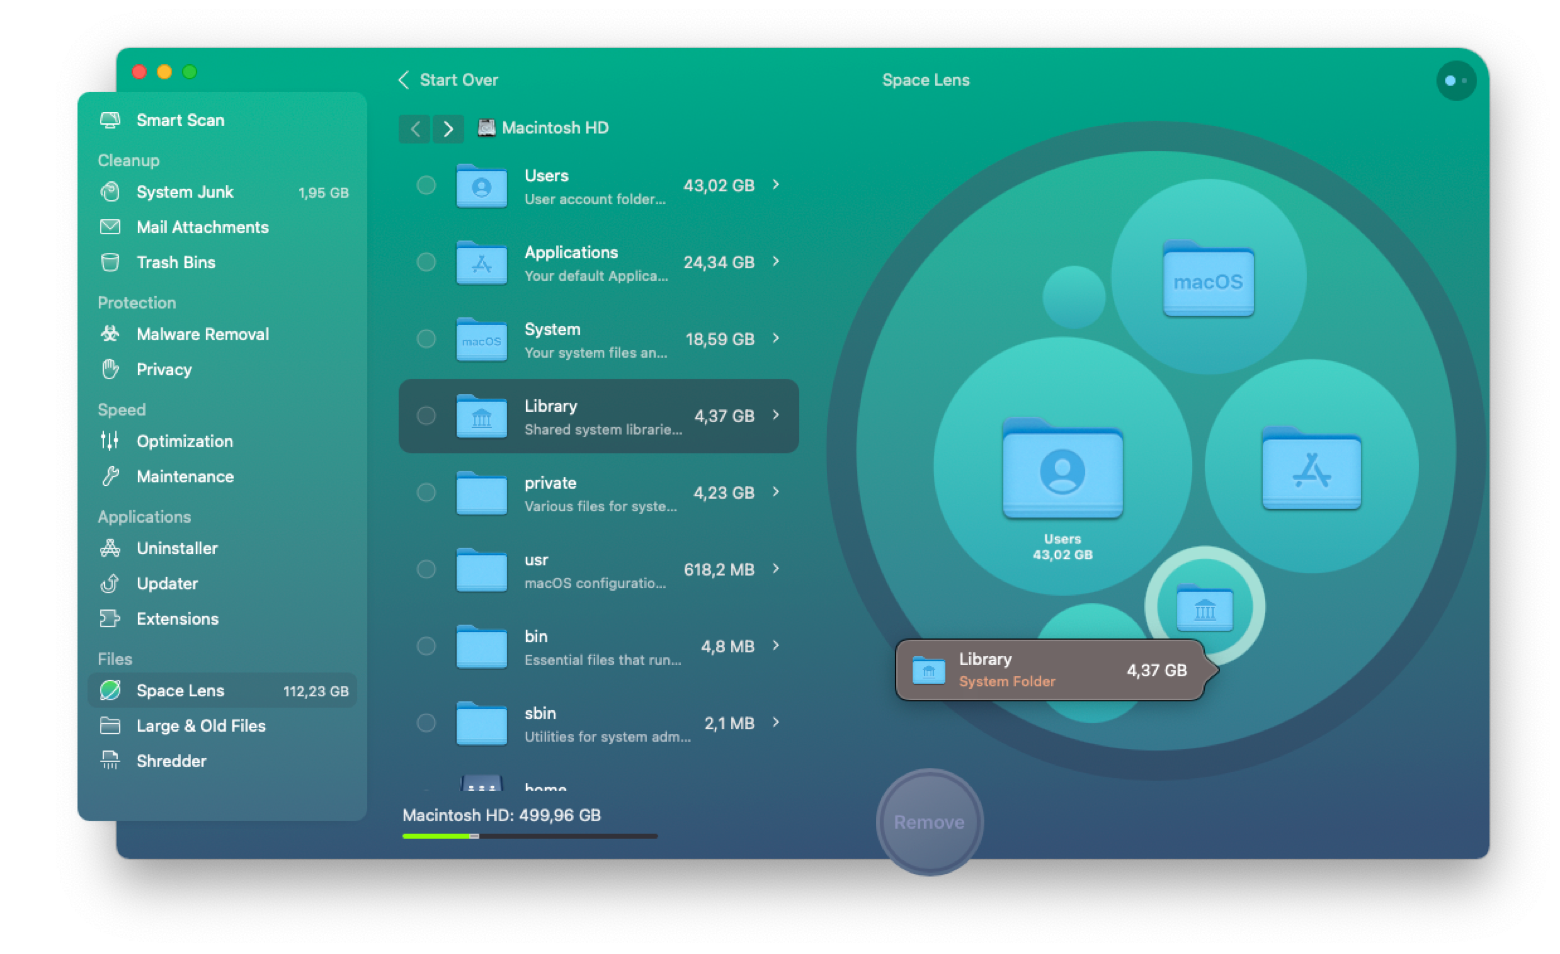This screenshot has width=1560, height=954.
Task: Click the Optimization sliders icon
Action: pos(110,441)
